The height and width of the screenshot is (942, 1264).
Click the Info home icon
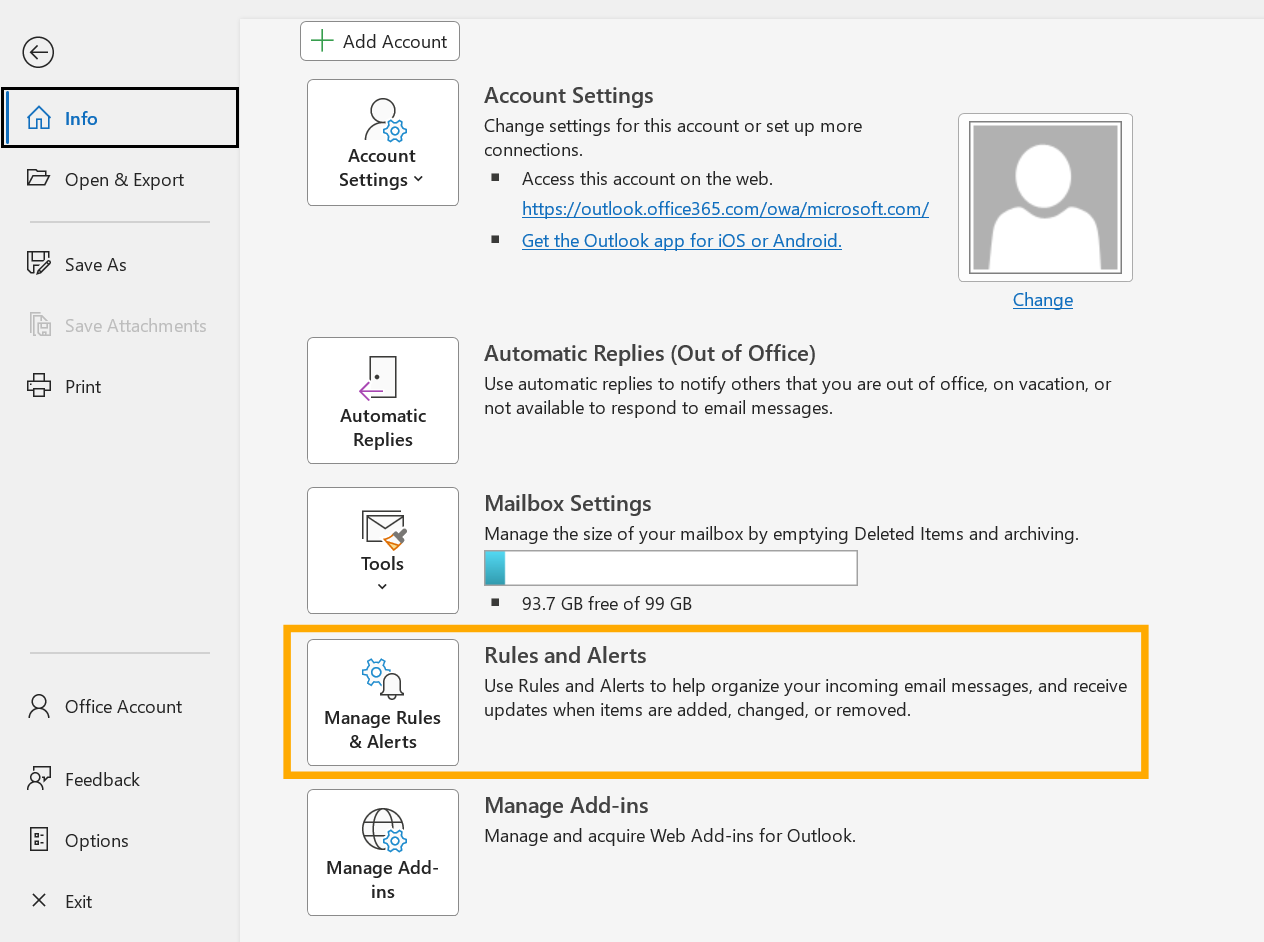tap(39, 118)
